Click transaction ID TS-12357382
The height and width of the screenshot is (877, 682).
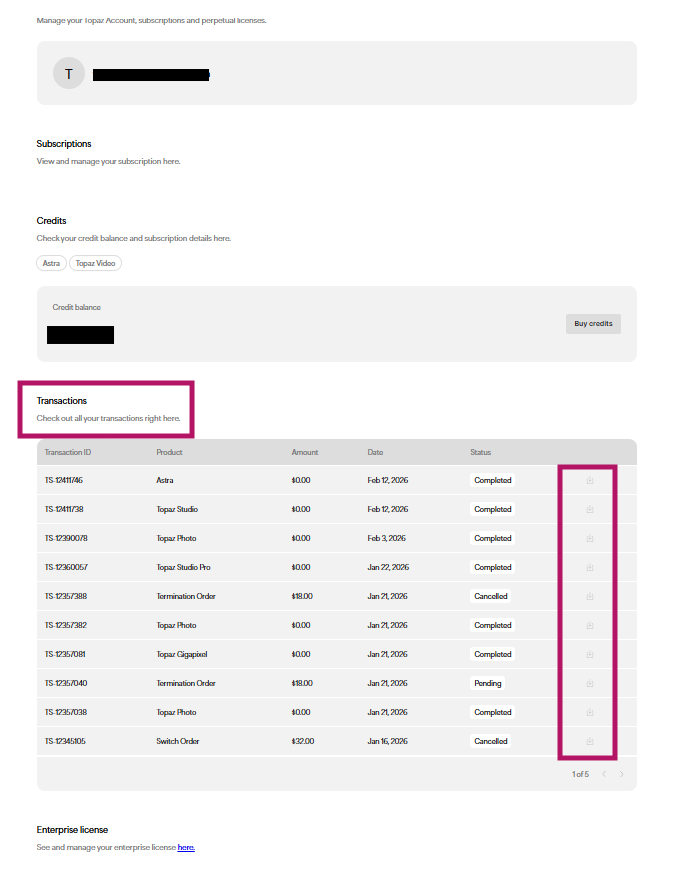[x=66, y=626]
